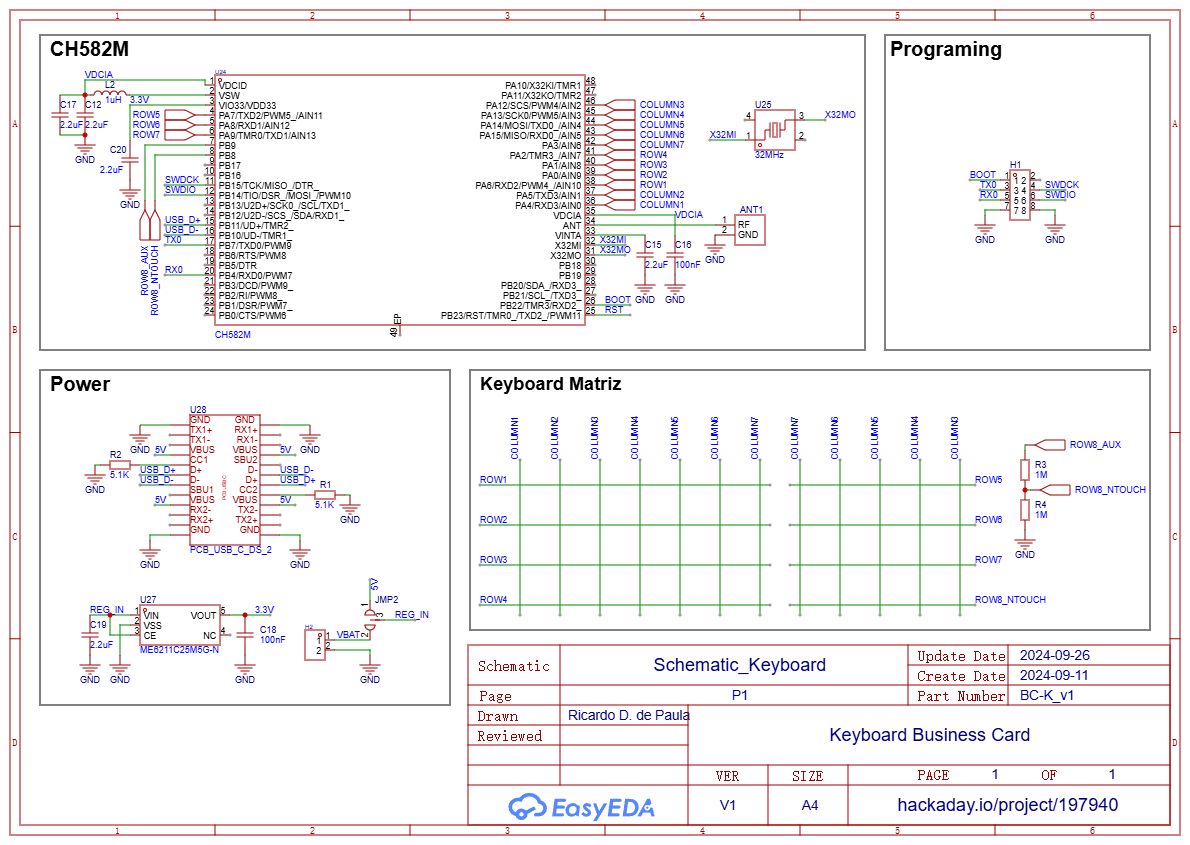This screenshot has width=1190, height=845.
Task: Select the L2 1uH inductor symbol
Action: 103,92
